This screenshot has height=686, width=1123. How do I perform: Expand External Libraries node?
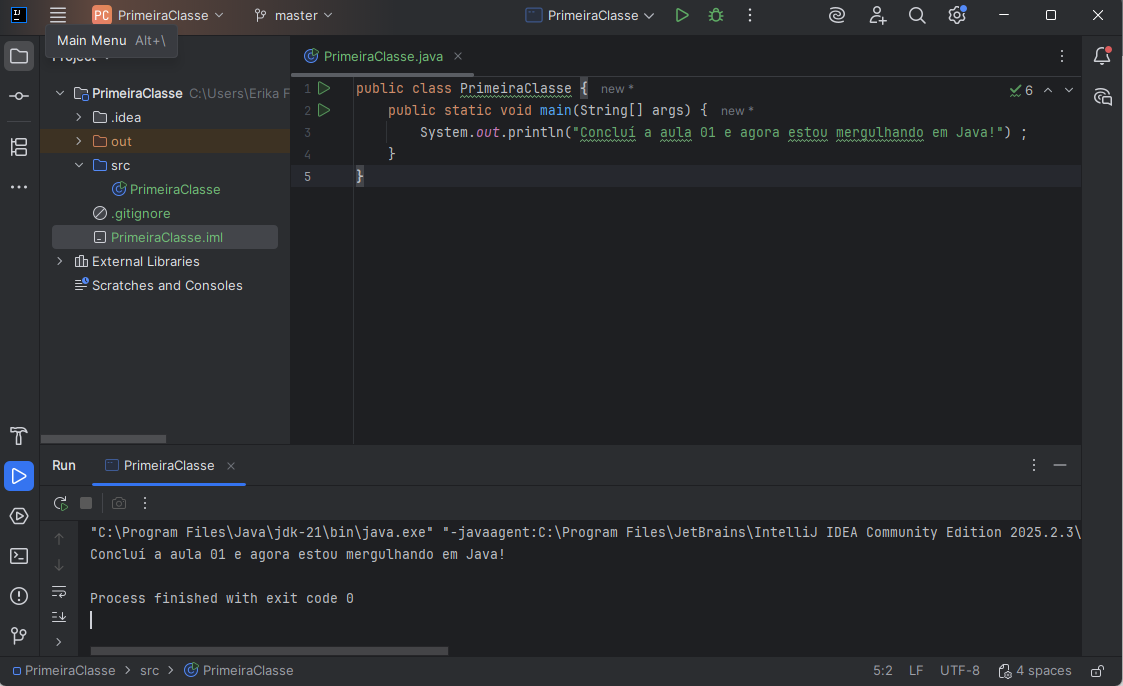coord(60,261)
